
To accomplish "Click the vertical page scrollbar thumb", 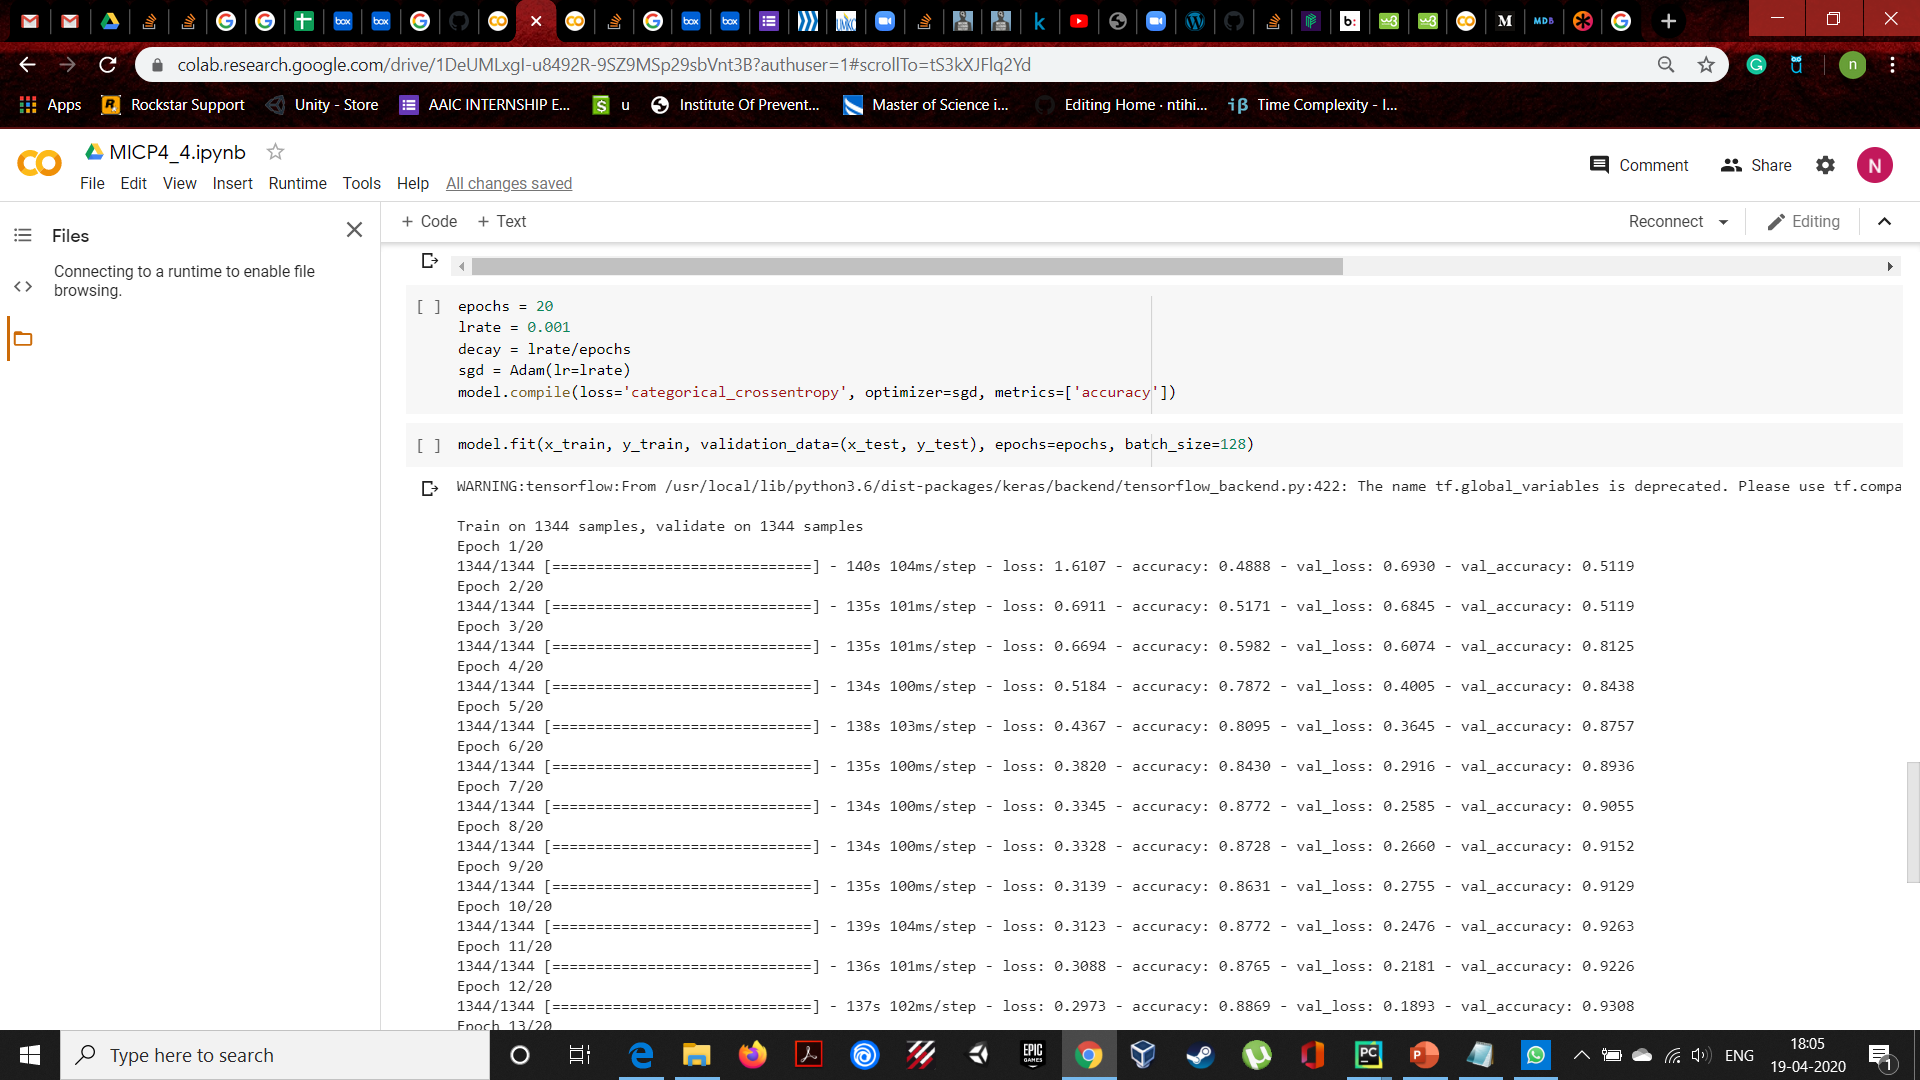I will point(1912,822).
